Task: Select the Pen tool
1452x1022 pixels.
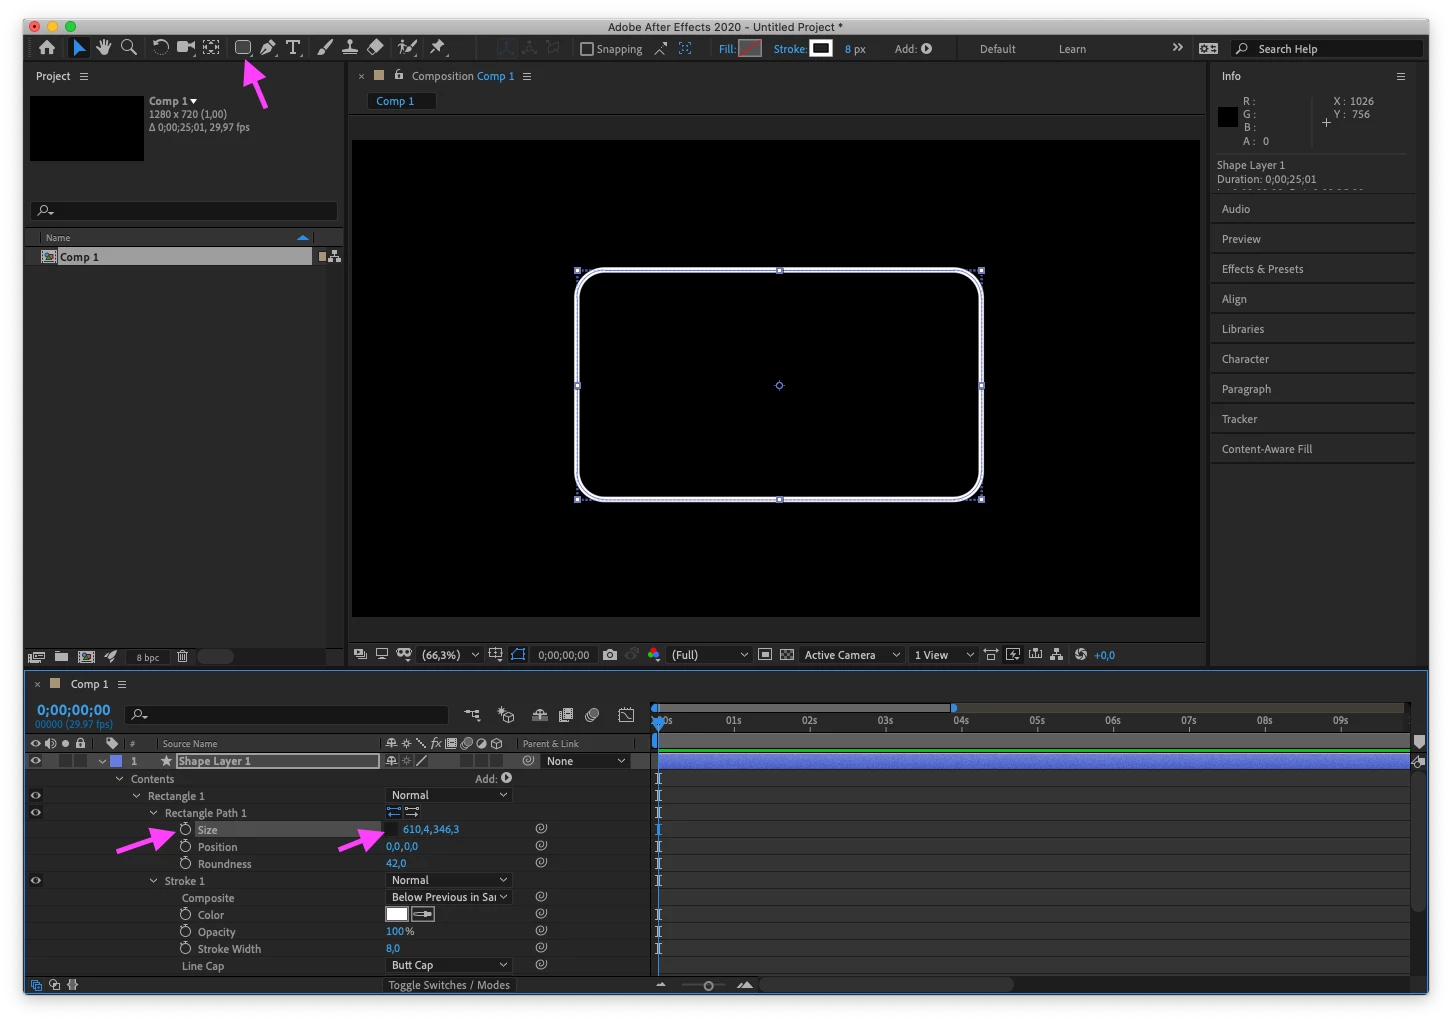Action: (x=268, y=47)
